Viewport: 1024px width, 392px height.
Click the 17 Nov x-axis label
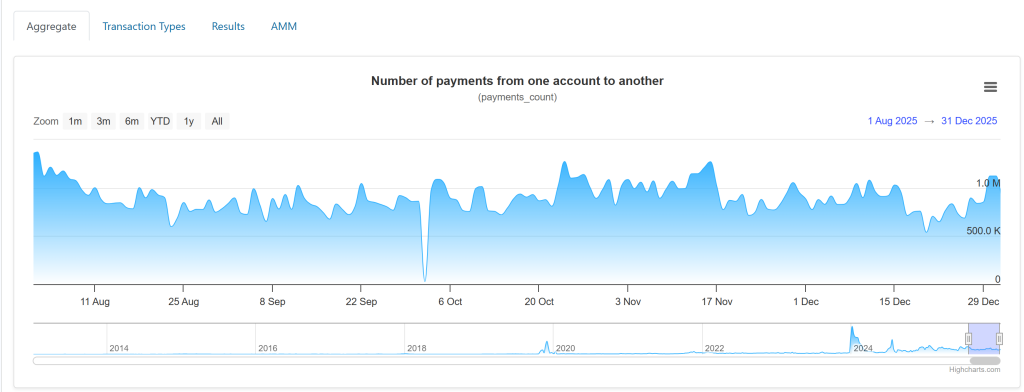(x=716, y=302)
